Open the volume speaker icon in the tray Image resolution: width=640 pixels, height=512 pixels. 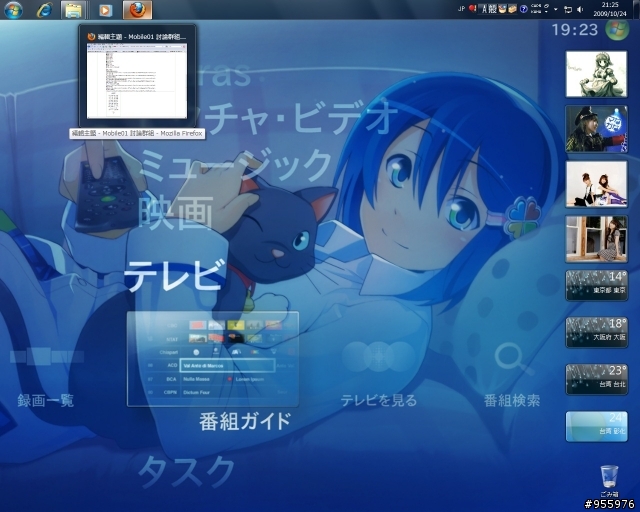click(580, 9)
